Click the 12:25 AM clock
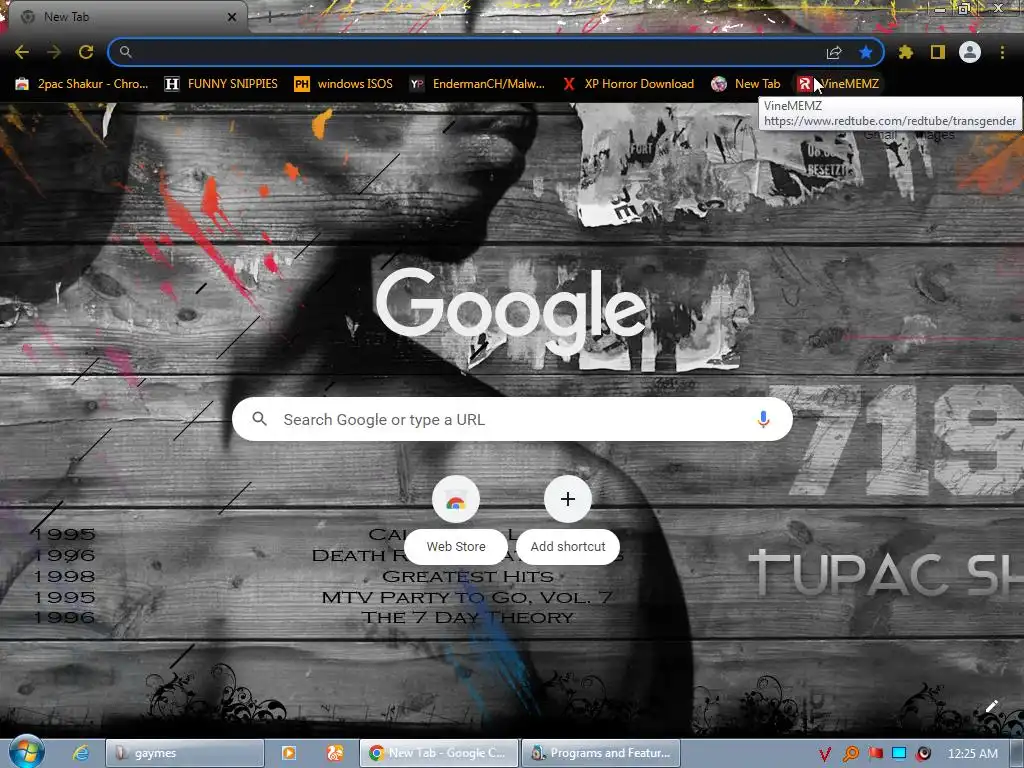 point(972,754)
